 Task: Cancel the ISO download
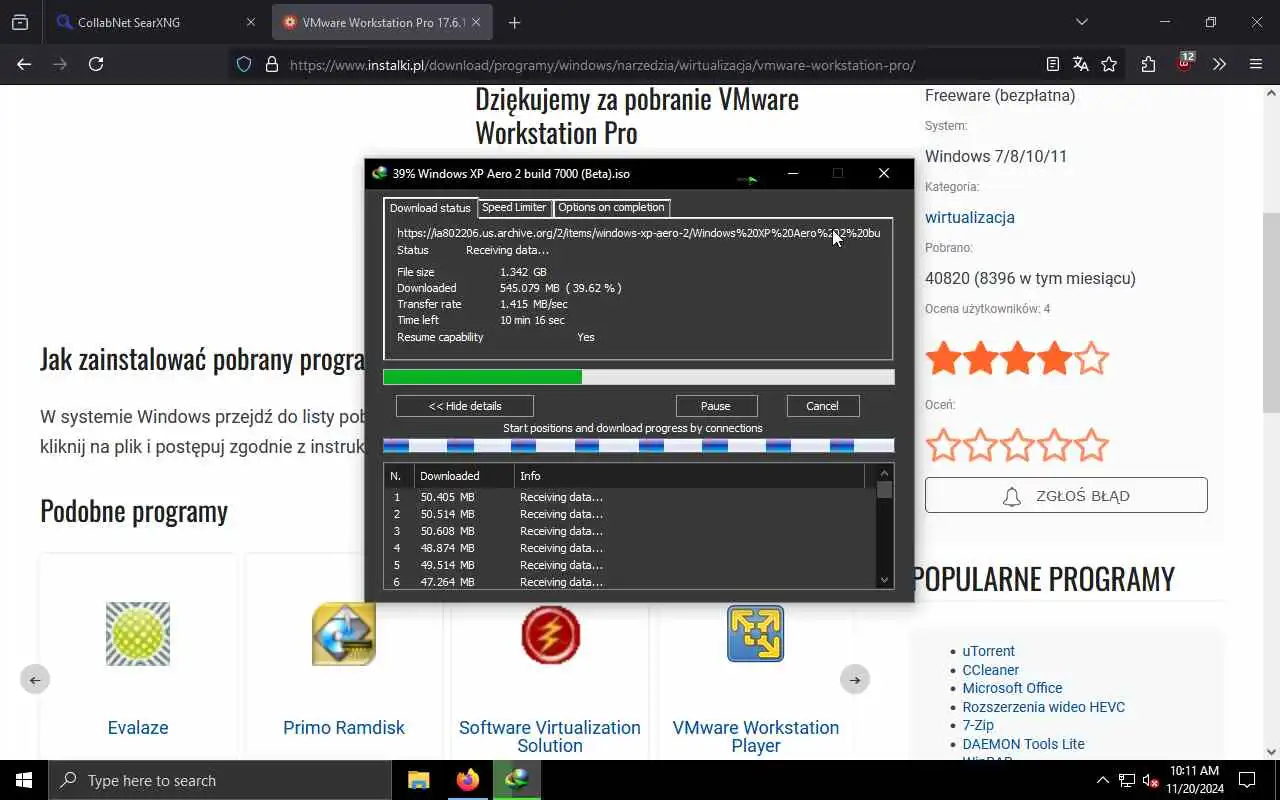click(x=822, y=406)
